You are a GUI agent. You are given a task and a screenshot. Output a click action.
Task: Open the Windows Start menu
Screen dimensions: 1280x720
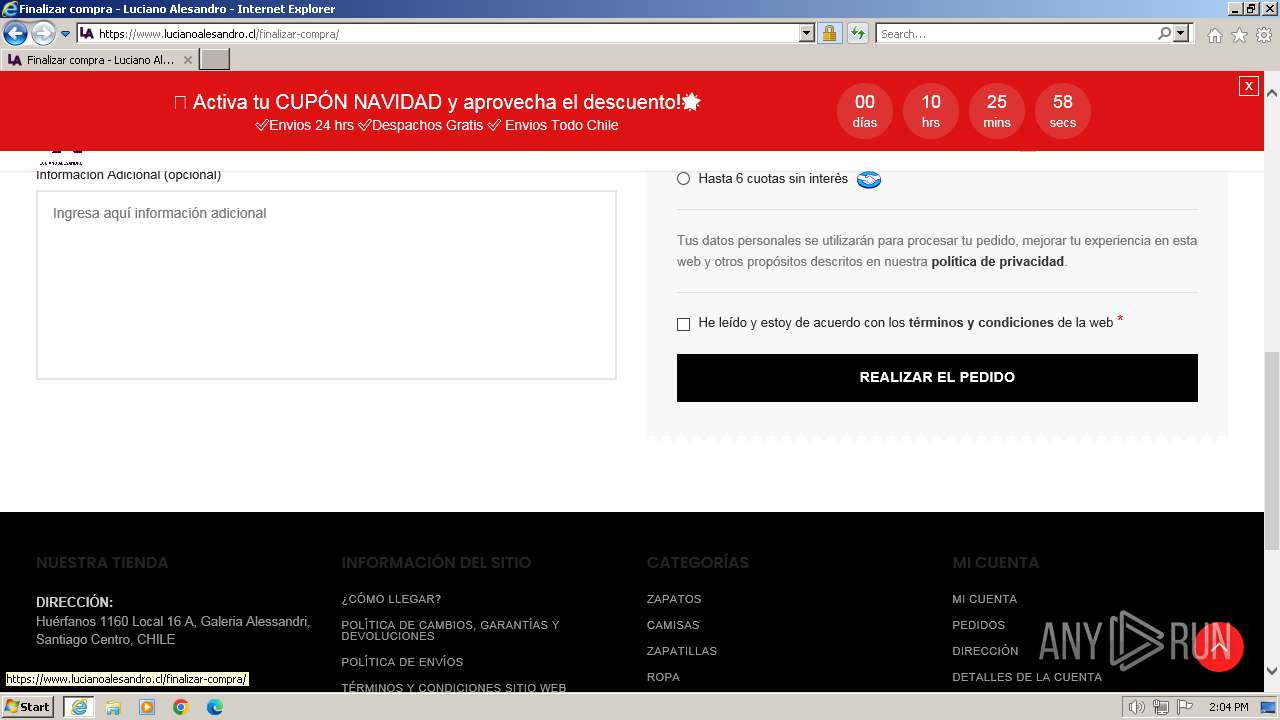coord(27,707)
